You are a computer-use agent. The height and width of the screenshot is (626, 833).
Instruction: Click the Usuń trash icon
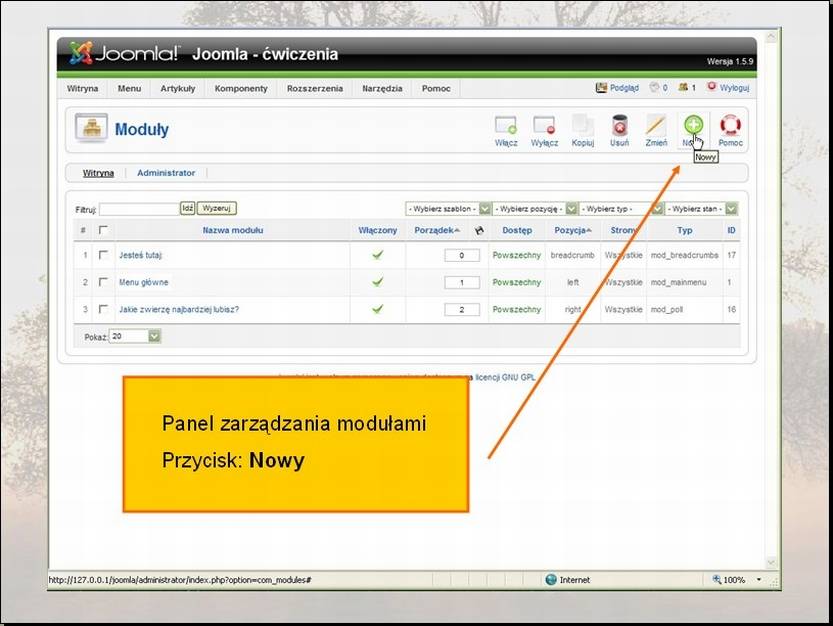619,125
